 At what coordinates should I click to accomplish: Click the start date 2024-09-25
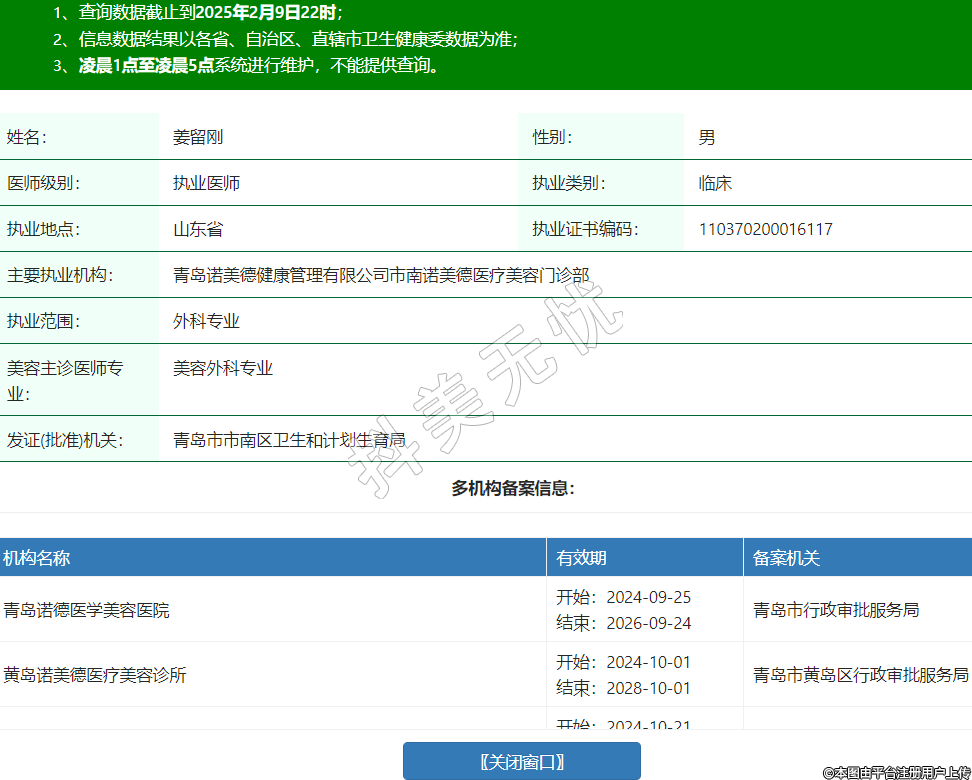tap(648, 597)
